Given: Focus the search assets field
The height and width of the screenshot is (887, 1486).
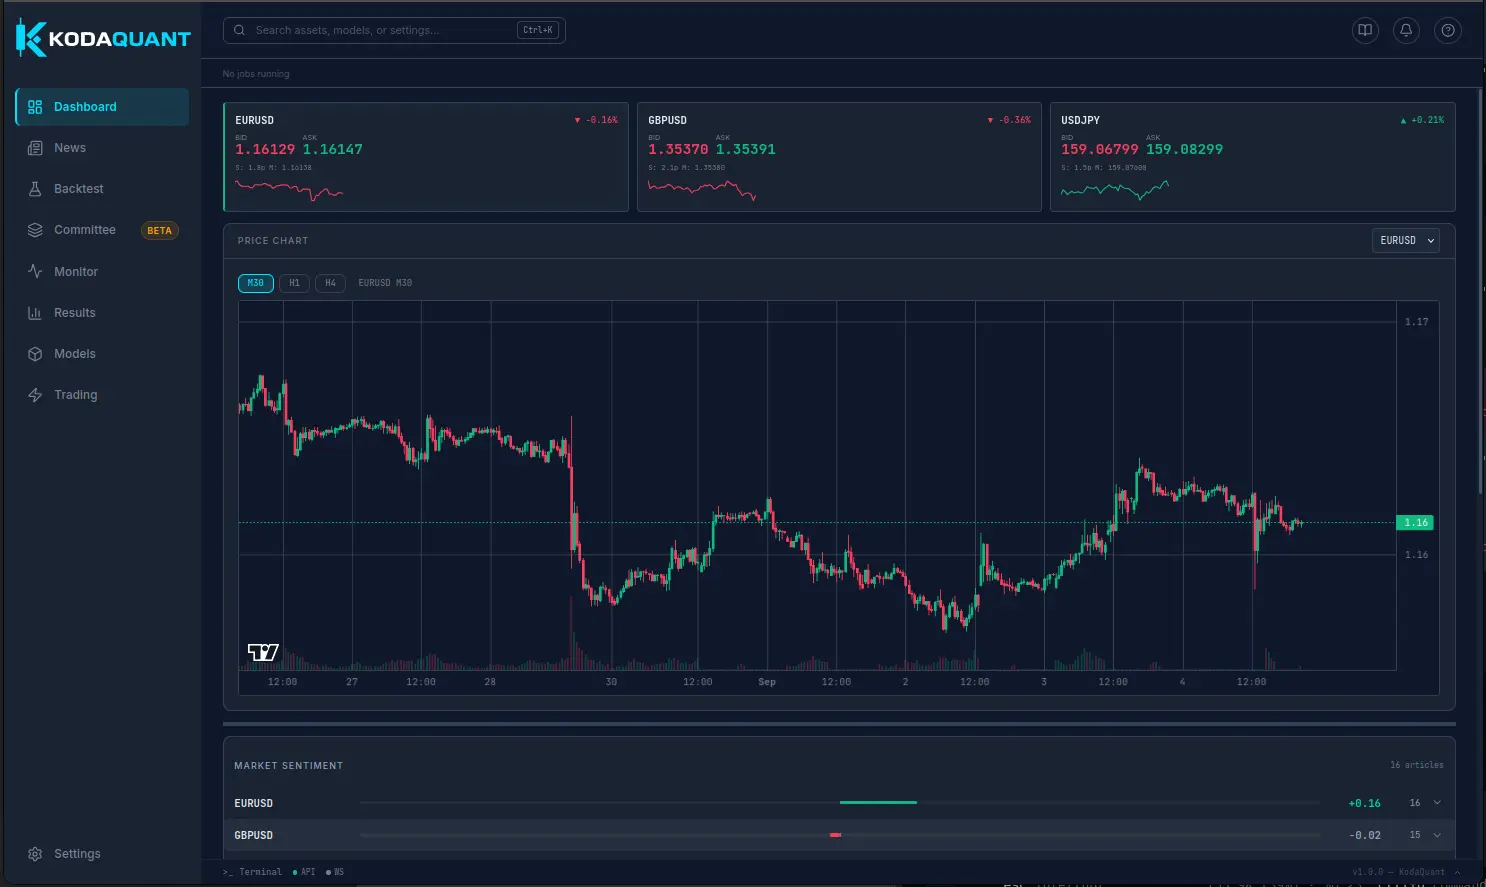Looking at the screenshot, I should tap(394, 30).
